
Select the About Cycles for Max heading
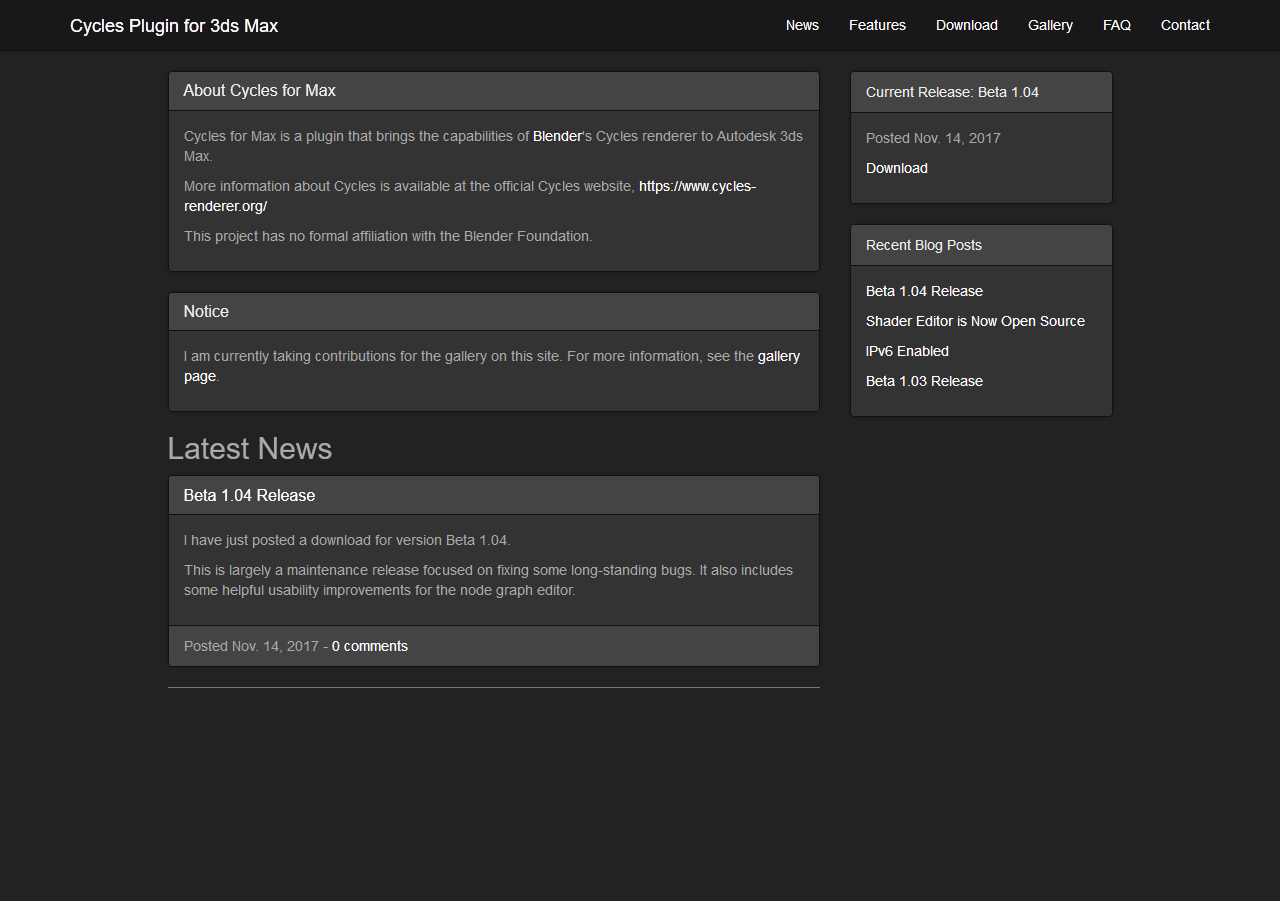click(x=259, y=91)
